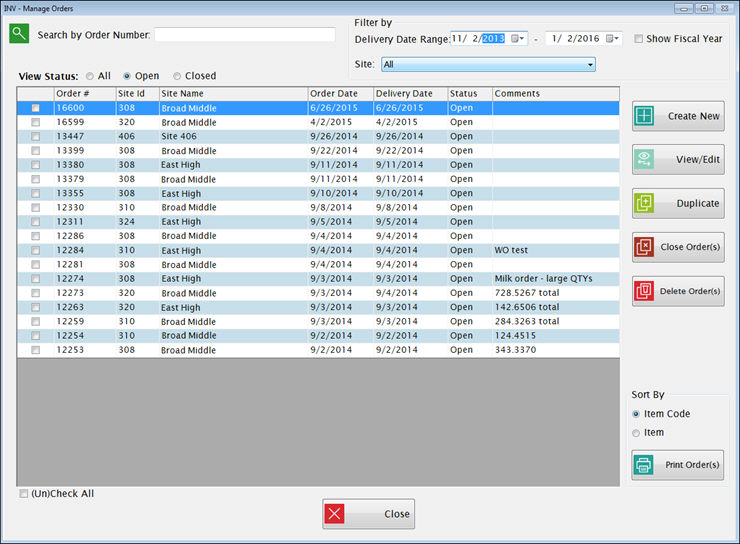Check the box for order 13447
740x544 pixels.
(36, 137)
